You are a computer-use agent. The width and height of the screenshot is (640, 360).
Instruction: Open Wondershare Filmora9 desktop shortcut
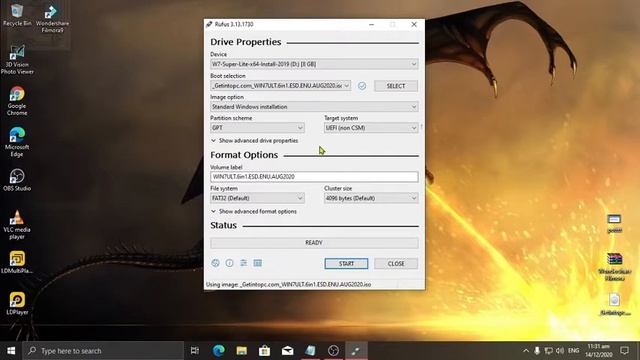(x=52, y=18)
